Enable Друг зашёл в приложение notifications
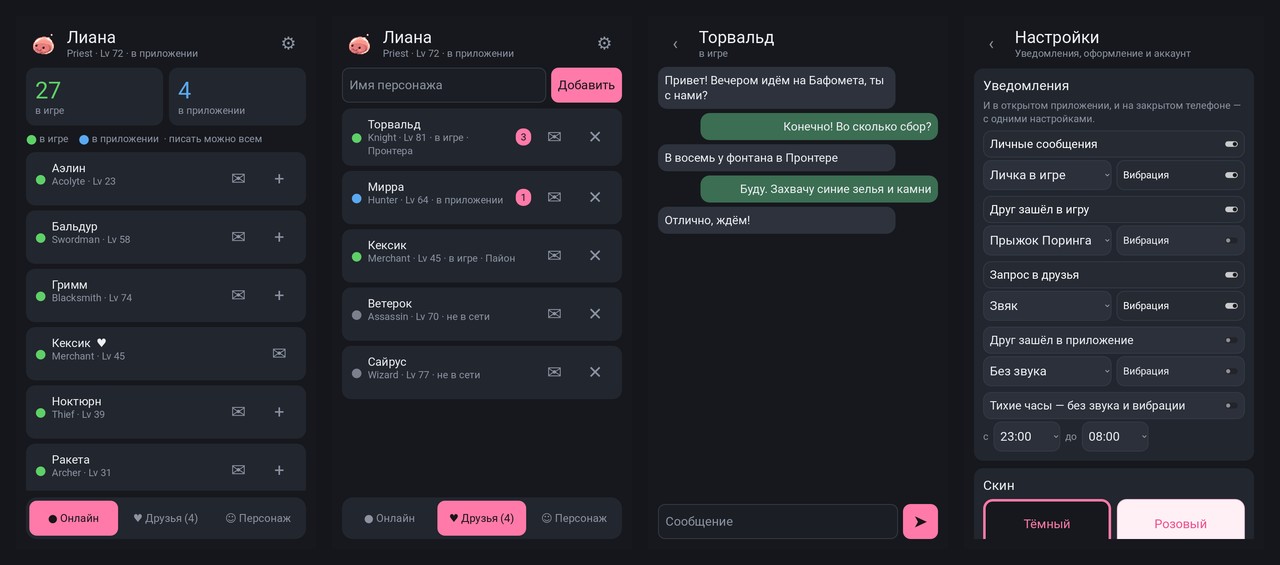Screen dimensions: 1280x565 [1231, 340]
